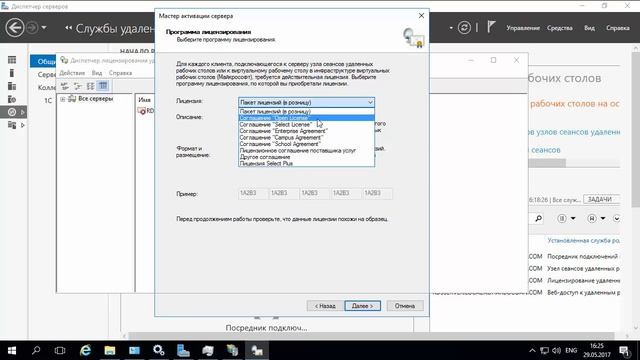Click the < Назад button

325,306
